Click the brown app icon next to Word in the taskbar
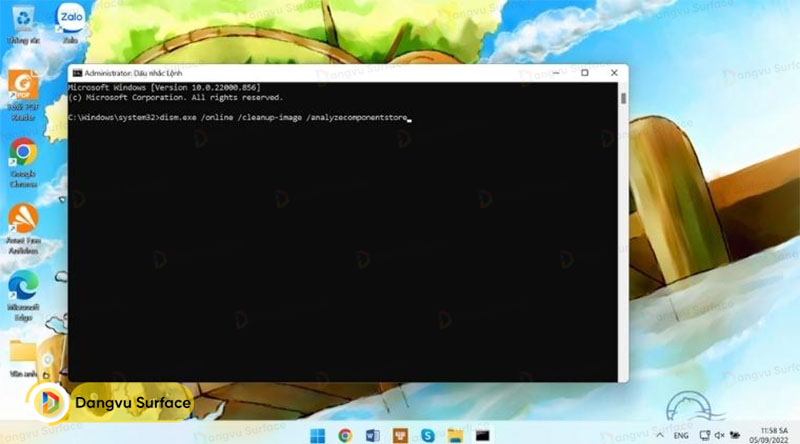This screenshot has height=444, width=800. [400, 435]
